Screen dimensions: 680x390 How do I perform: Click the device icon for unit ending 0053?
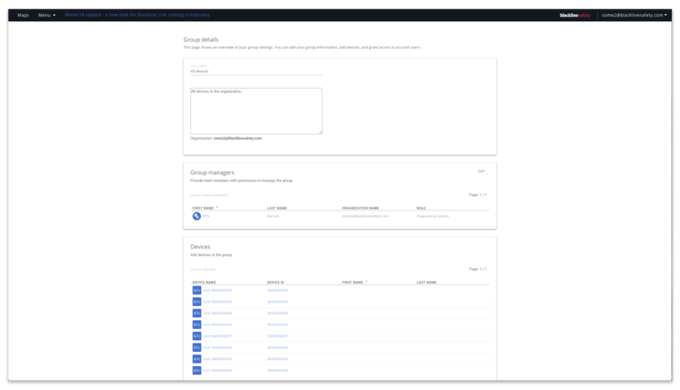tap(197, 290)
